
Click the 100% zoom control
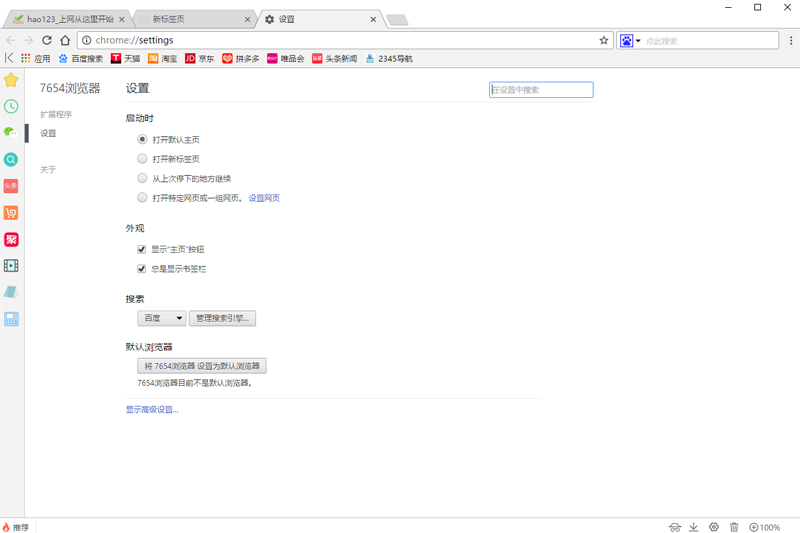click(x=764, y=527)
